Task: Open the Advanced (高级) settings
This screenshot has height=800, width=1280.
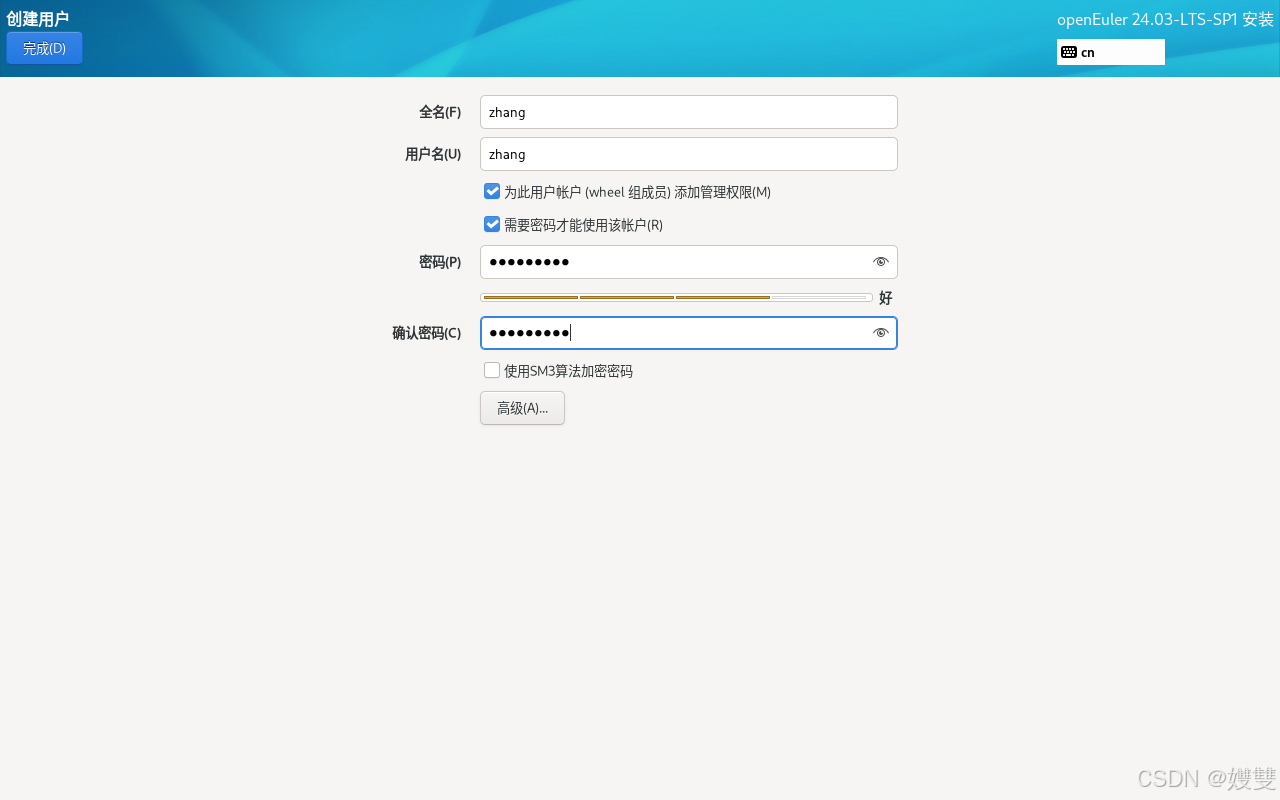Action: 522,408
